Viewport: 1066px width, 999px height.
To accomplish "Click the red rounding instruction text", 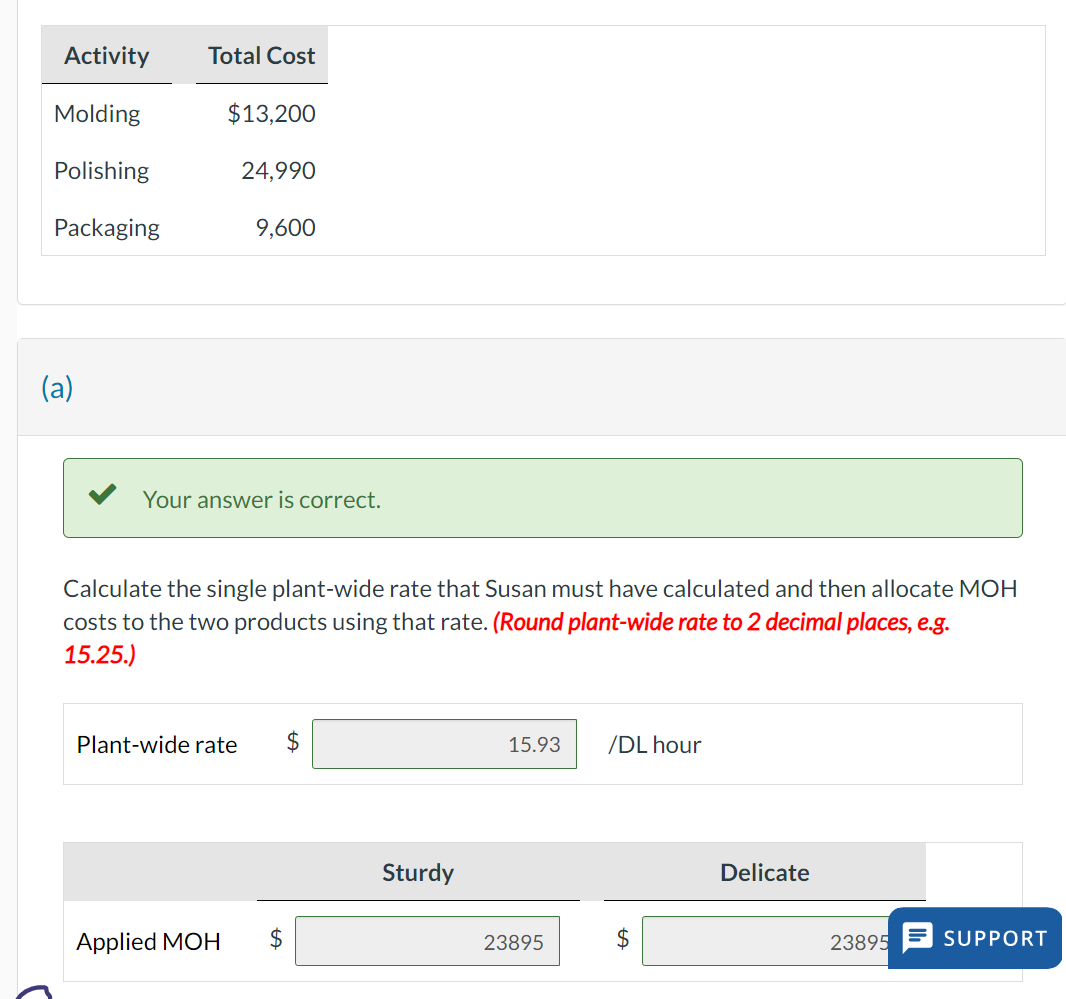I will pyautogui.click(x=720, y=622).
